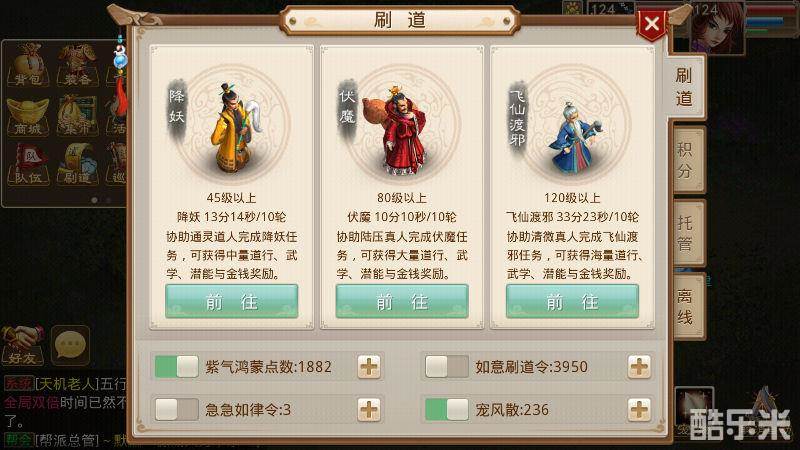Add more 如意刷道令 with plus button

tap(639, 367)
